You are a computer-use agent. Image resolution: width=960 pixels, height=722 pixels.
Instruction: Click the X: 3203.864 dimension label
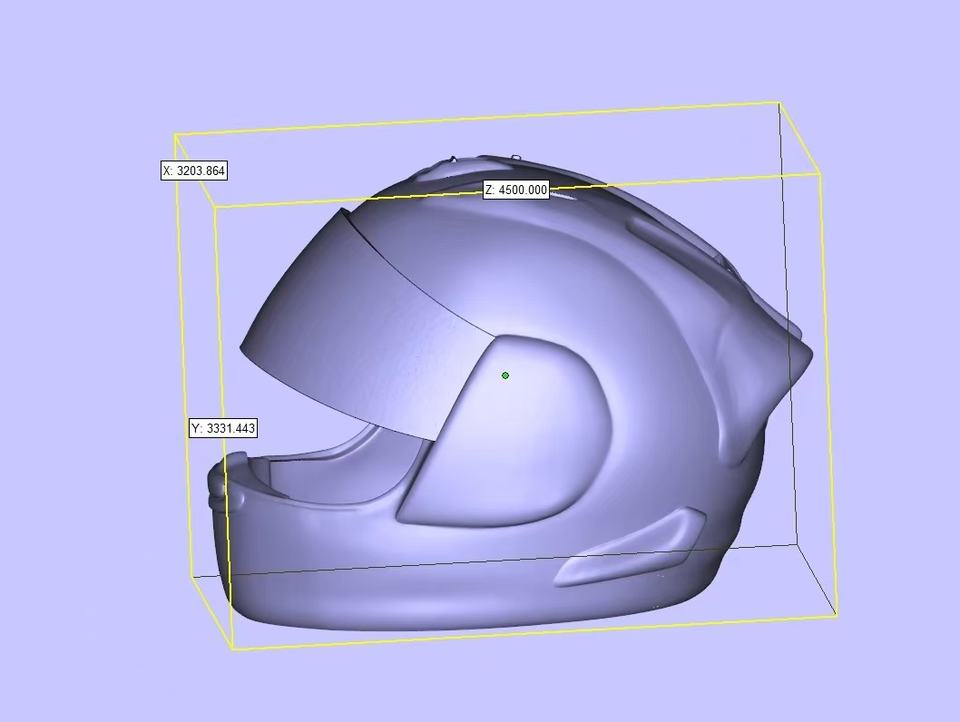[x=194, y=171]
